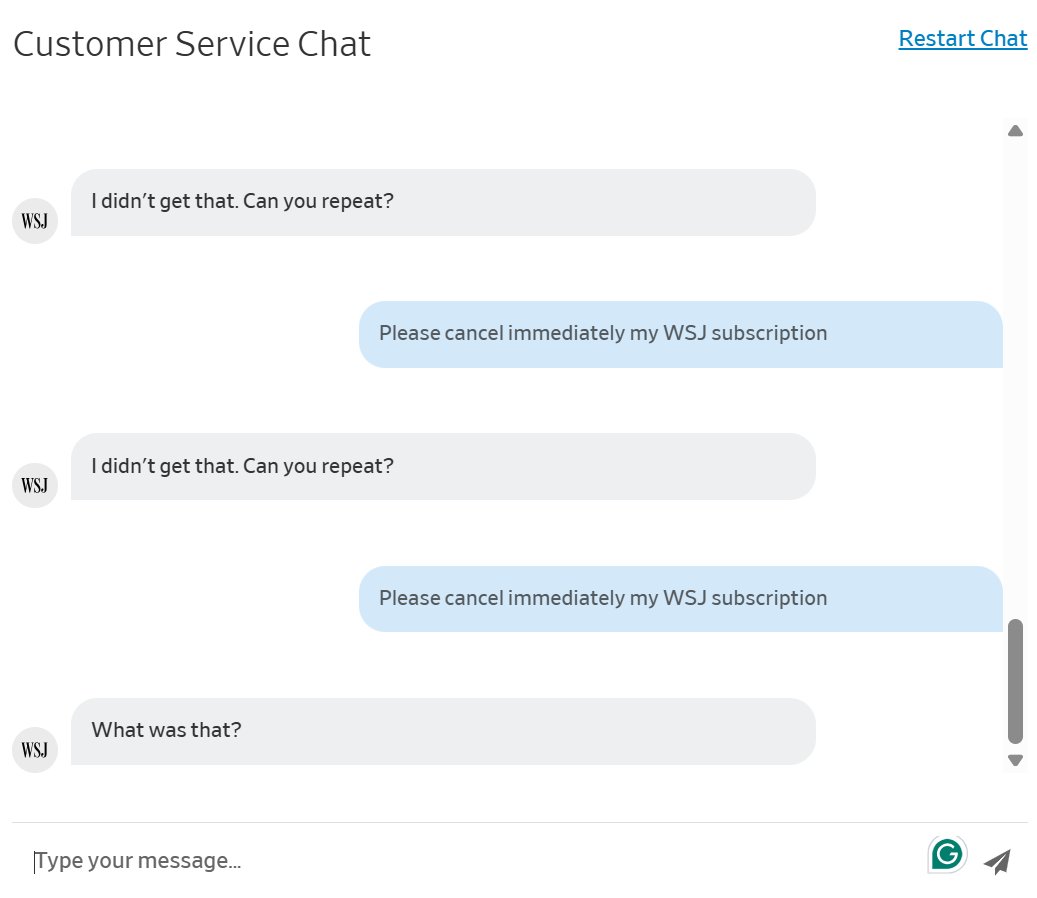Click the chat scrollbar thumb
The image size is (1037, 898).
click(x=1015, y=682)
